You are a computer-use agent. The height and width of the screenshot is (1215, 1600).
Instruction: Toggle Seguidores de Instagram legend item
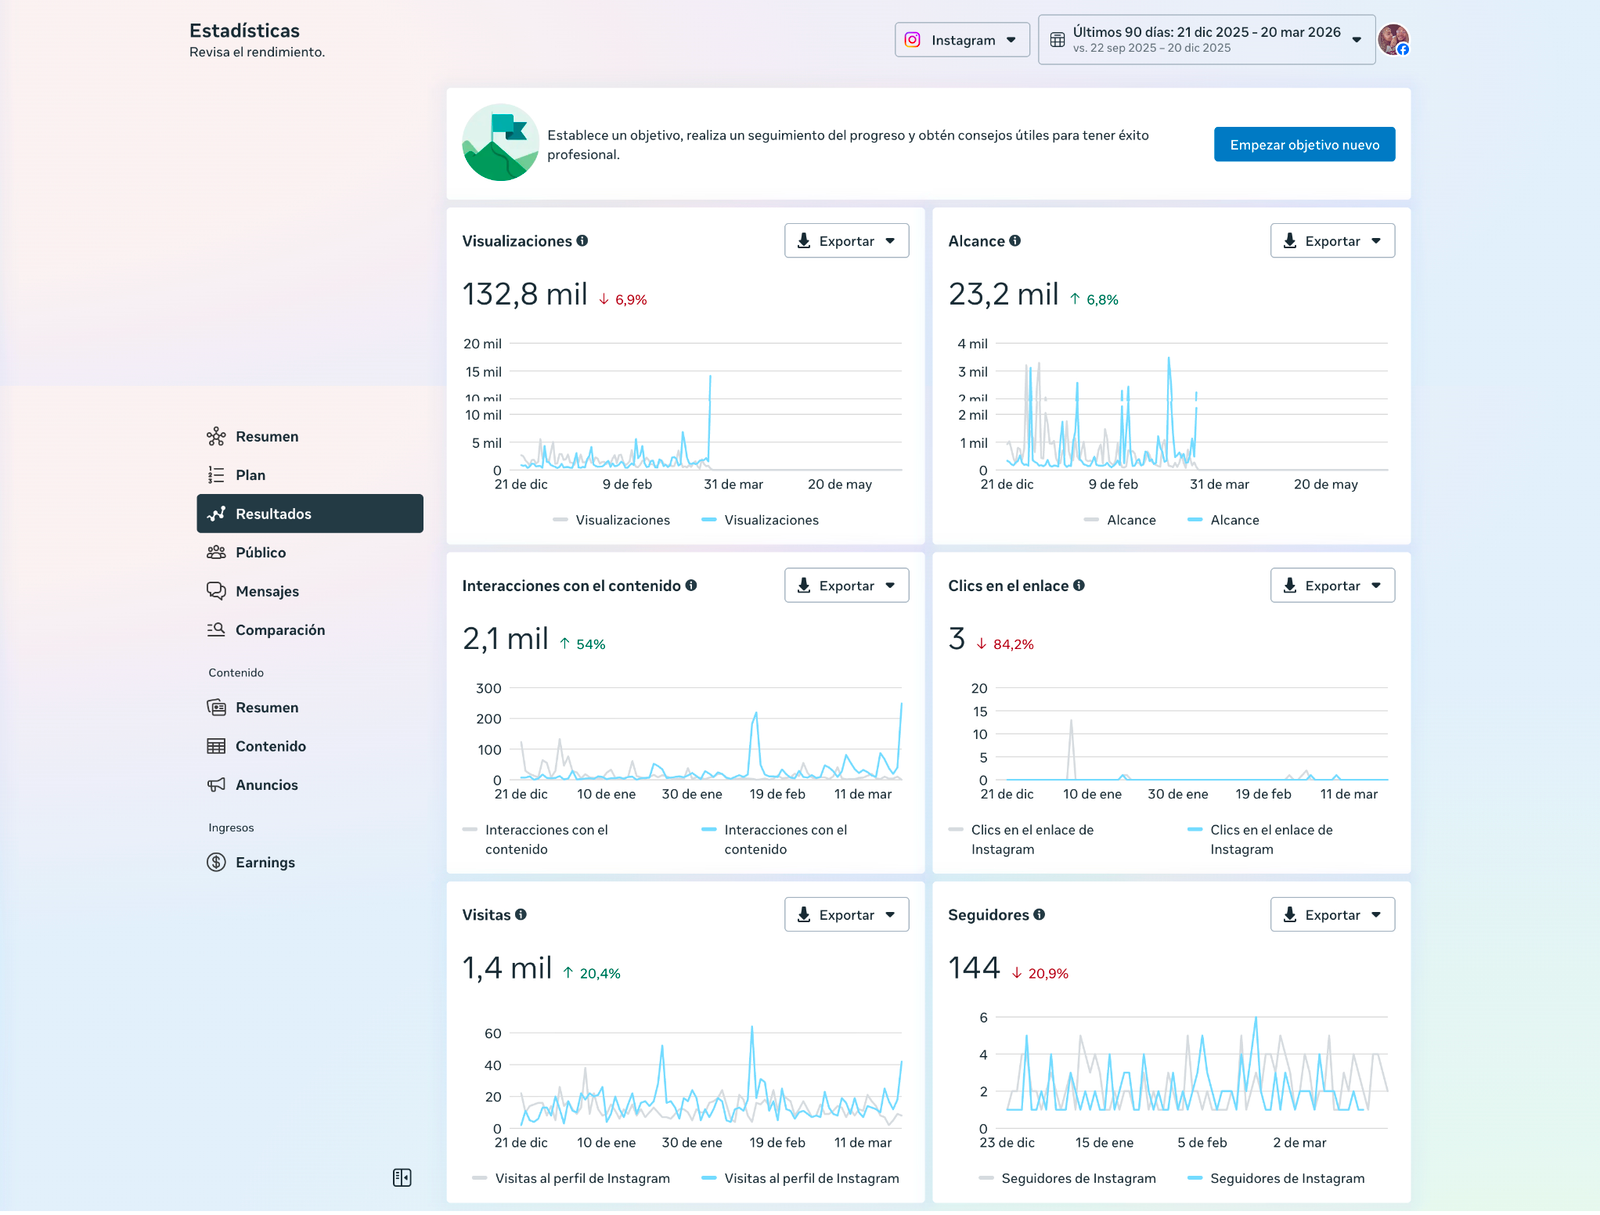click(x=1275, y=1178)
